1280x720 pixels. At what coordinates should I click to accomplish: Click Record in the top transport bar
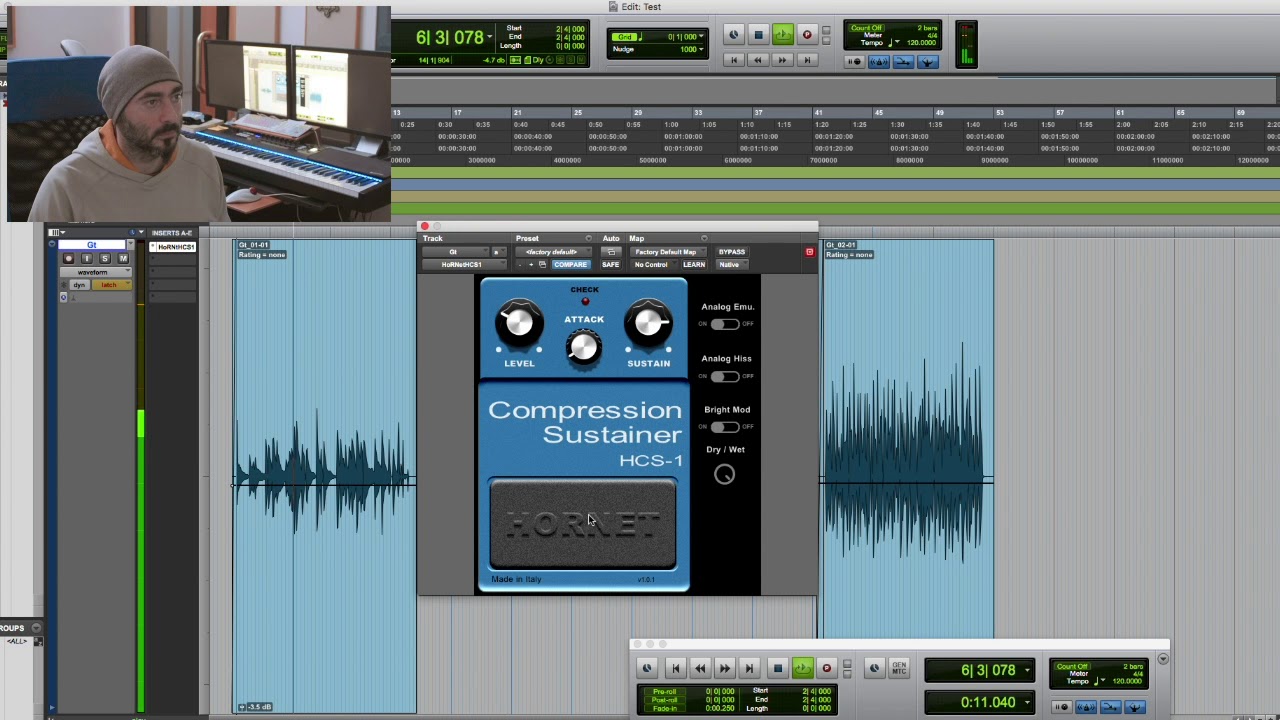807,35
